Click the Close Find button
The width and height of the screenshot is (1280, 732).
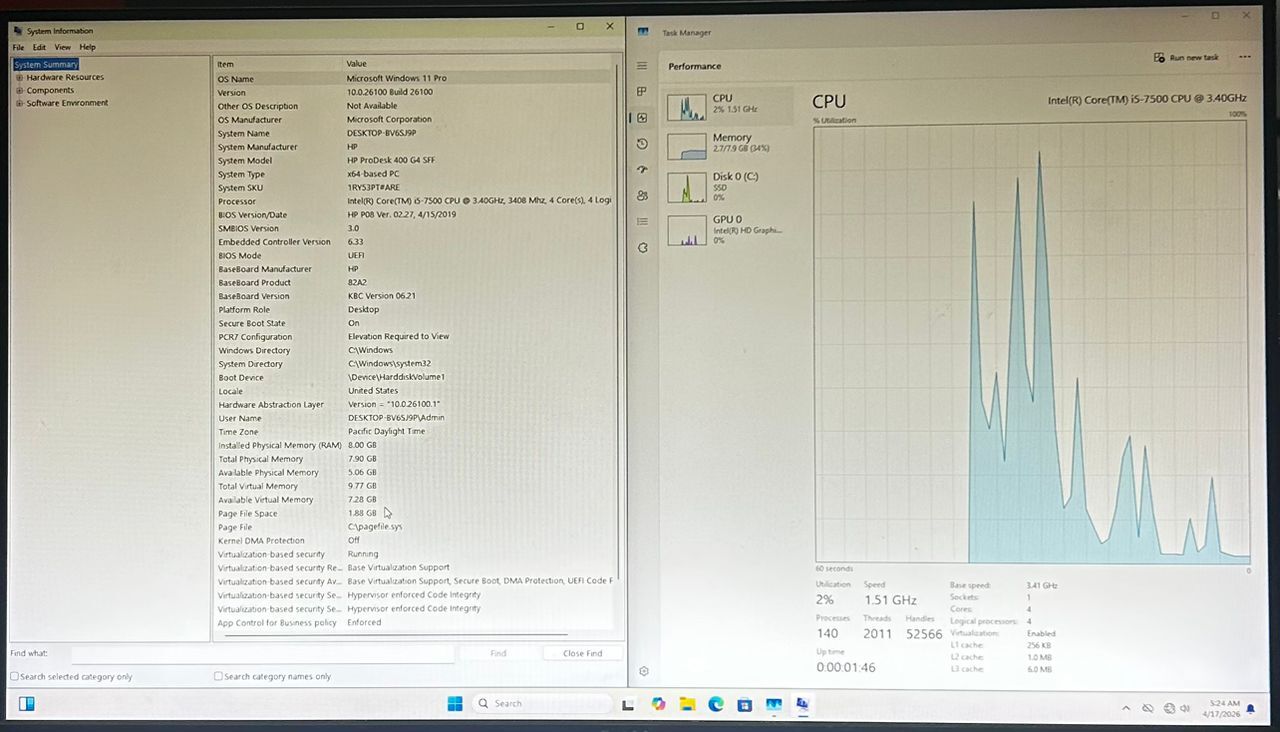tap(582, 654)
